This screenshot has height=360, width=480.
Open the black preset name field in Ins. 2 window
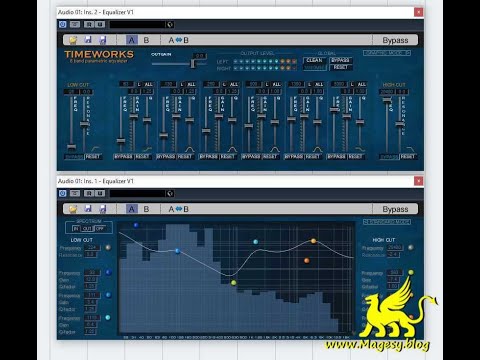(x=137, y=24)
